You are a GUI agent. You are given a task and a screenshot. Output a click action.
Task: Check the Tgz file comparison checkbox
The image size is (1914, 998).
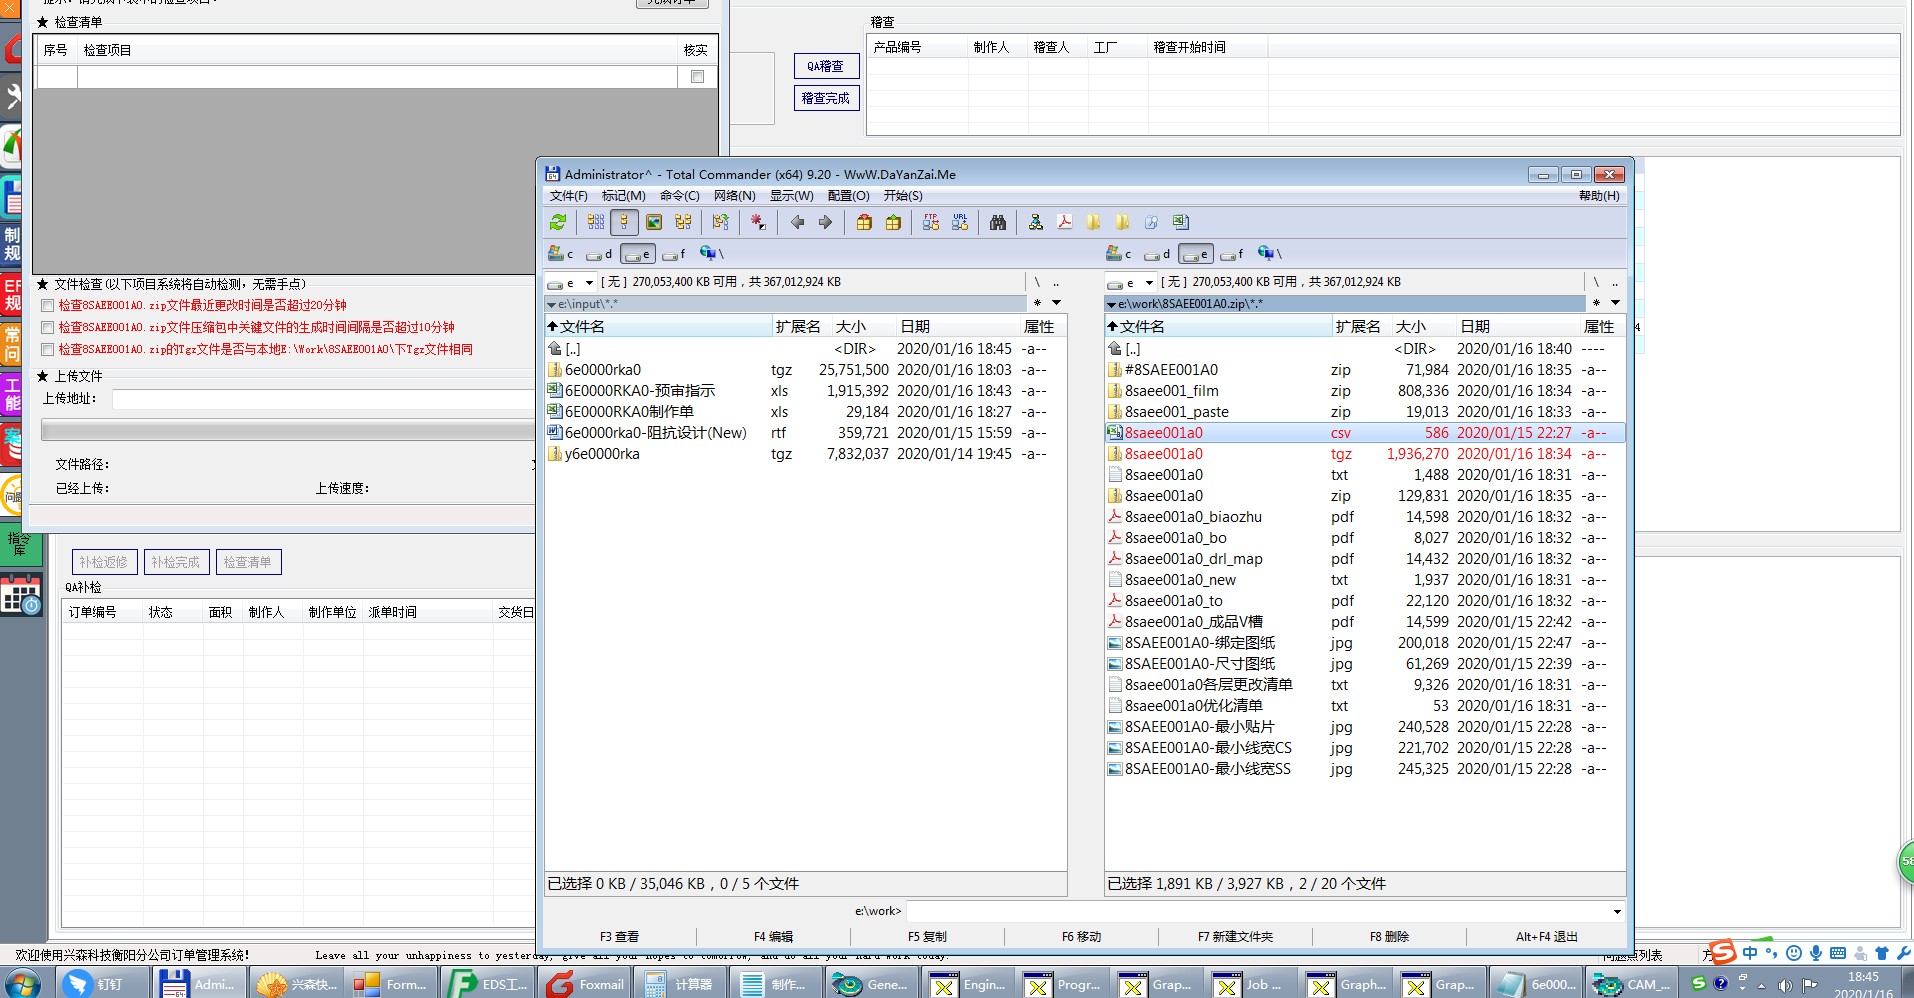click(x=47, y=349)
